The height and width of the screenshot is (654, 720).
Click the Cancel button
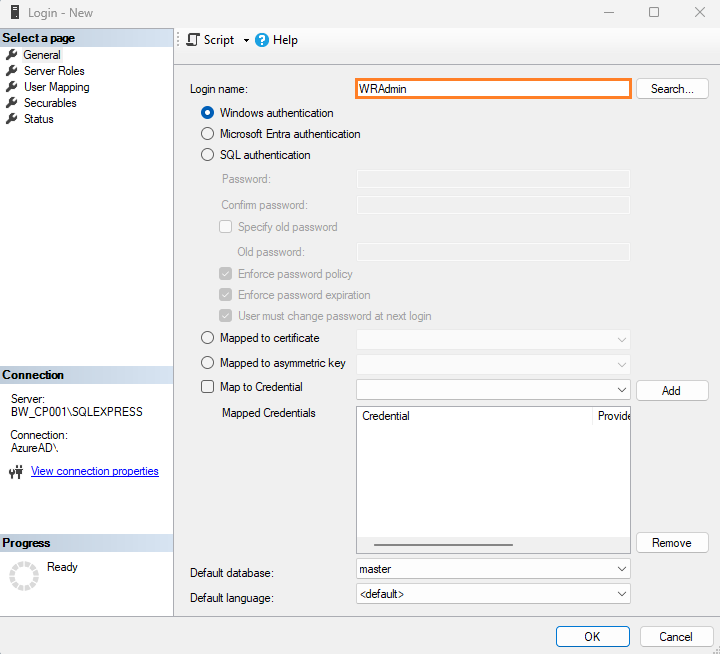coord(676,637)
